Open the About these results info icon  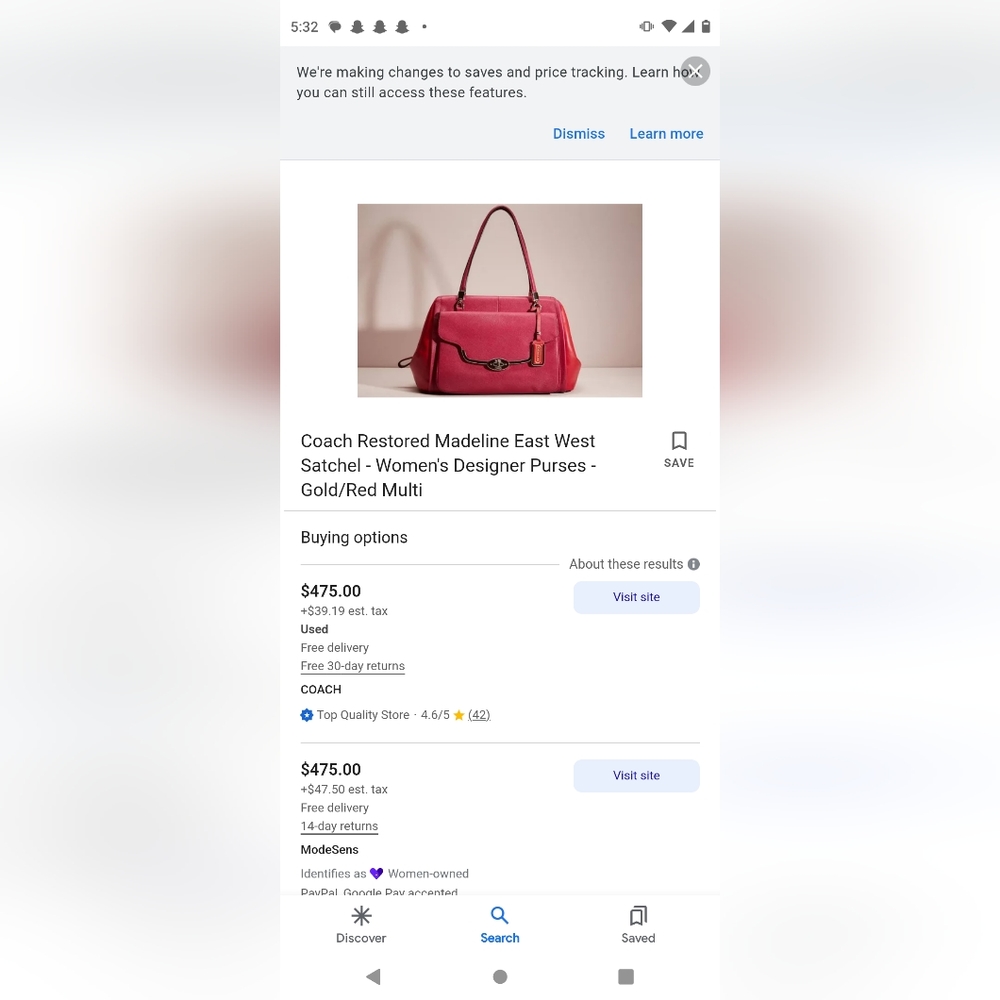click(694, 564)
